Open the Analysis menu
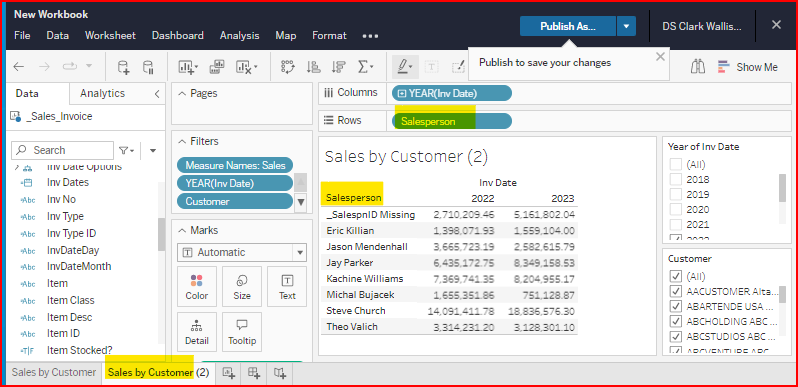The height and width of the screenshot is (387, 798). (239, 36)
